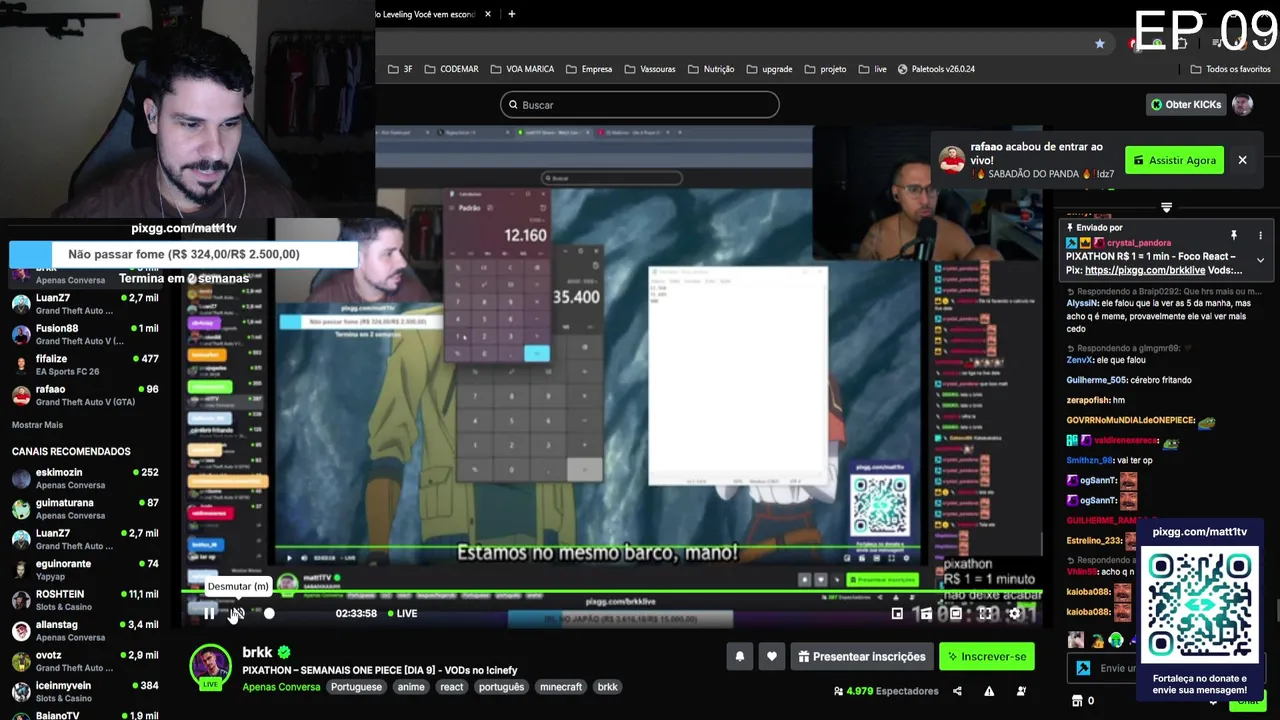
Task: Select the português tag
Action: pyautogui.click(x=501, y=687)
